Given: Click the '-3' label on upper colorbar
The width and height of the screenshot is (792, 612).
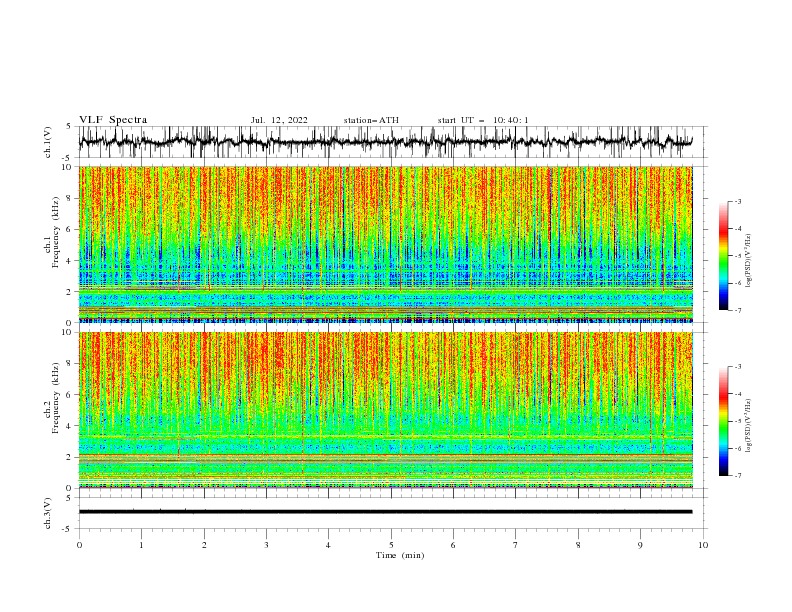Looking at the screenshot, I should [737, 202].
